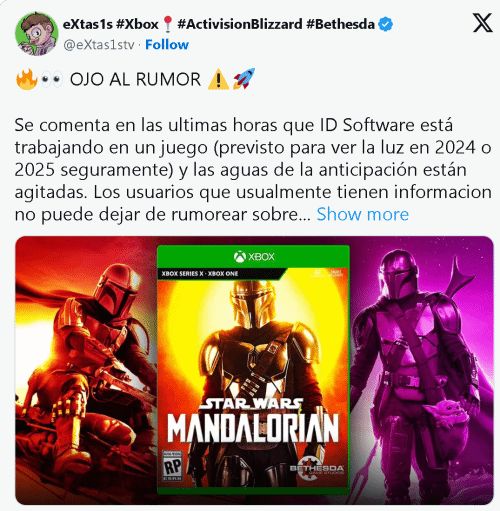500x511 pixels.
Task: Click the eyes emoji in tweet
Action: coord(51,80)
